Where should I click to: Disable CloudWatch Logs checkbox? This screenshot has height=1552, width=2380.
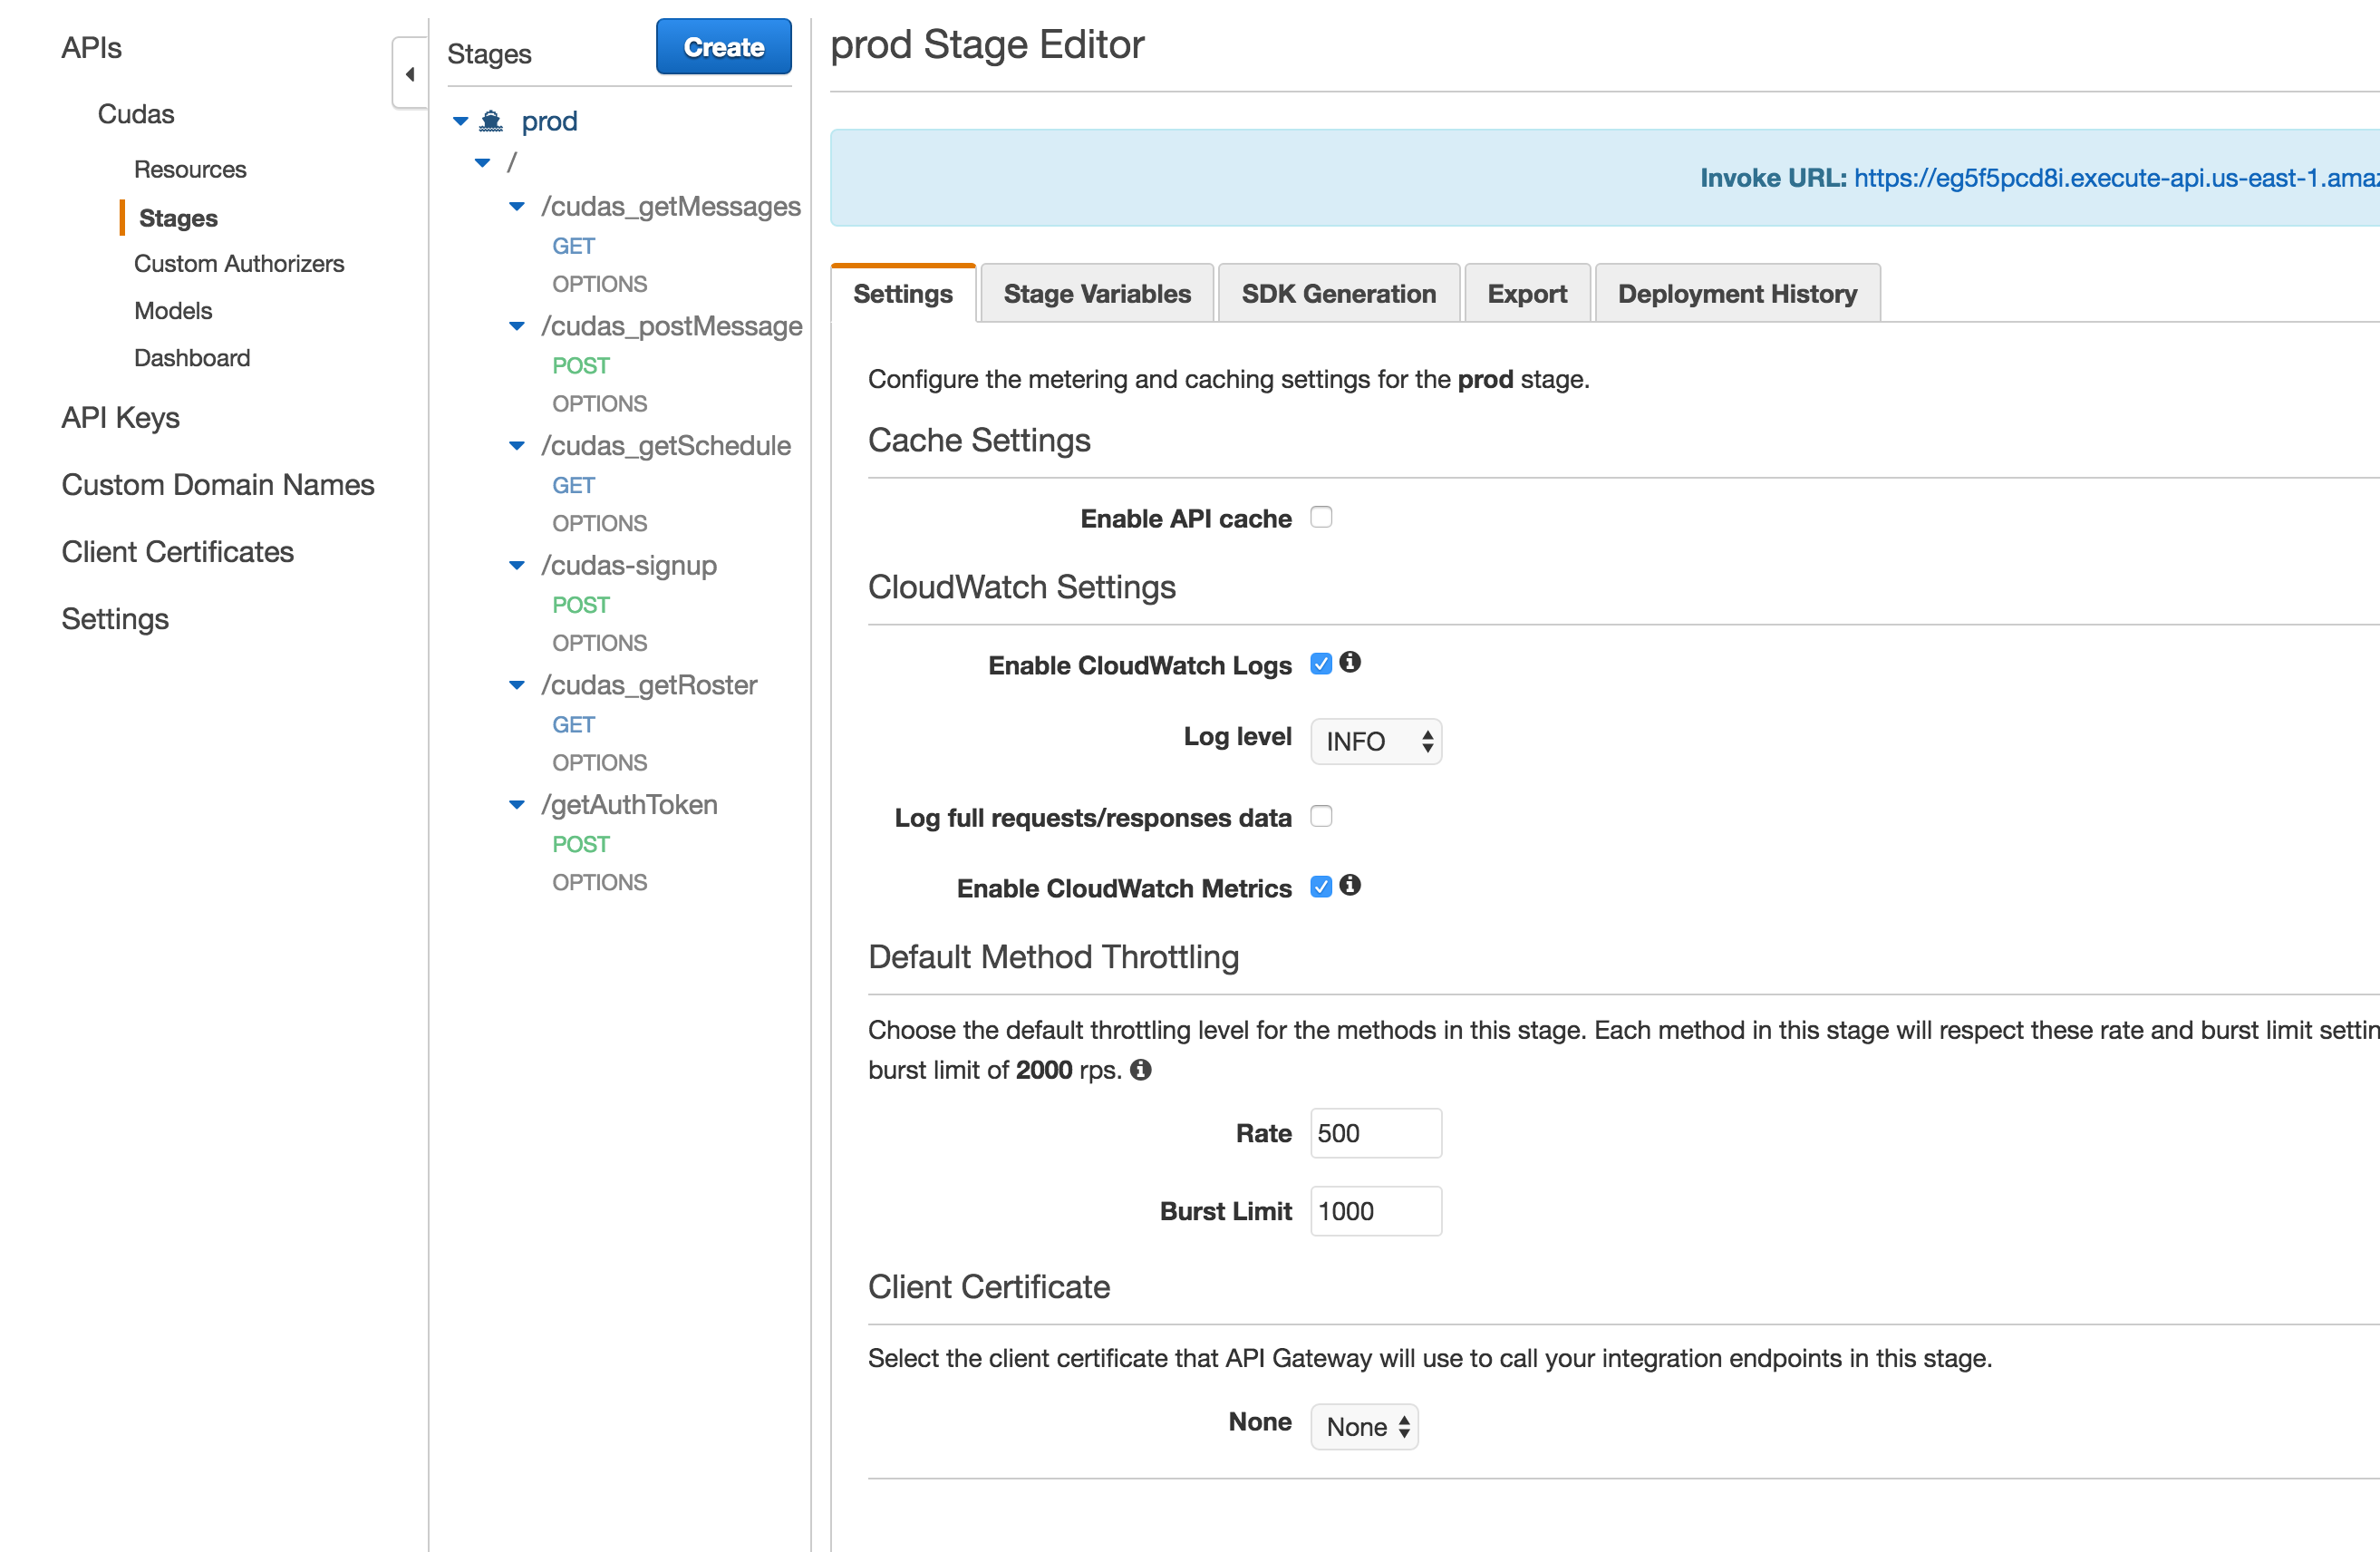click(x=1321, y=664)
